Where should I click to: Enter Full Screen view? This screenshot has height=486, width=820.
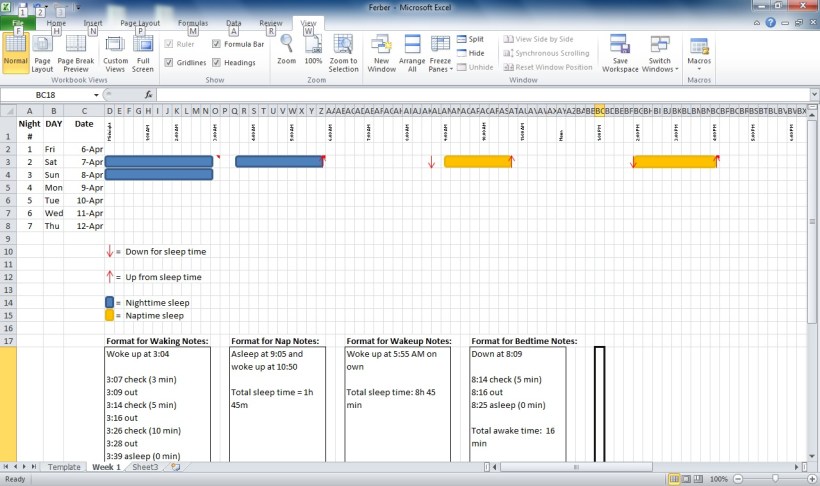coord(143,51)
